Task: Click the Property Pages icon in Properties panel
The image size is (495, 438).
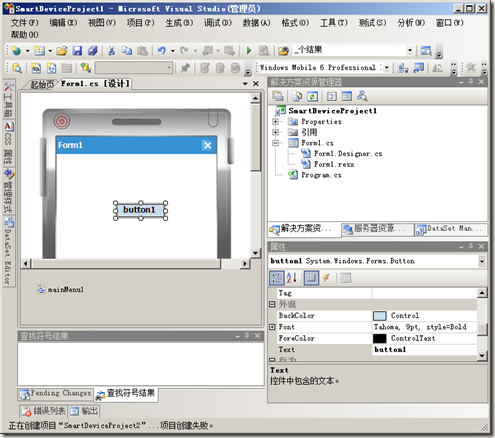Action: [x=346, y=278]
